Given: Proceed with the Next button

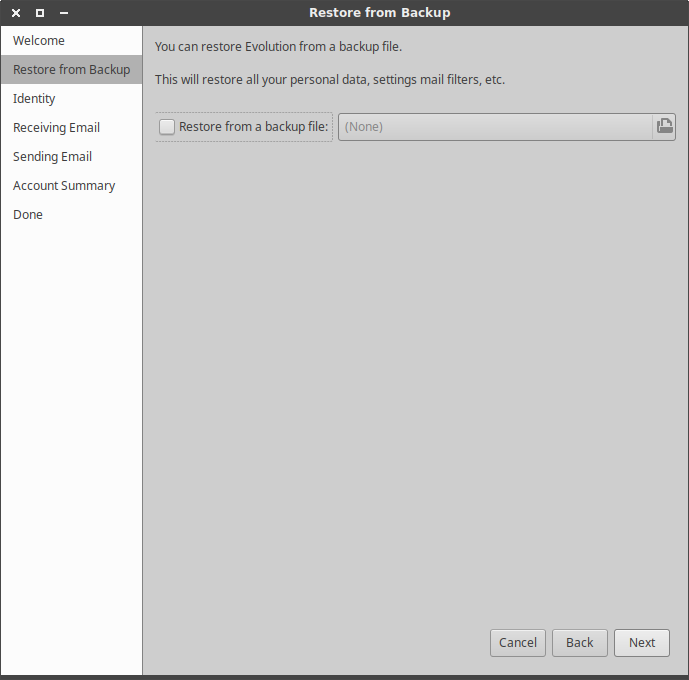Looking at the screenshot, I should (642, 643).
